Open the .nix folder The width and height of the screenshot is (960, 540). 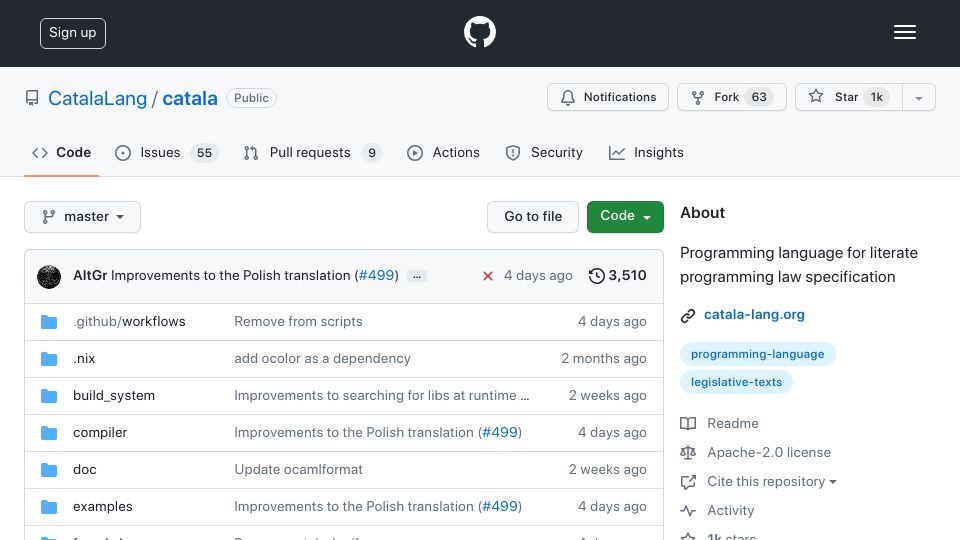point(84,359)
